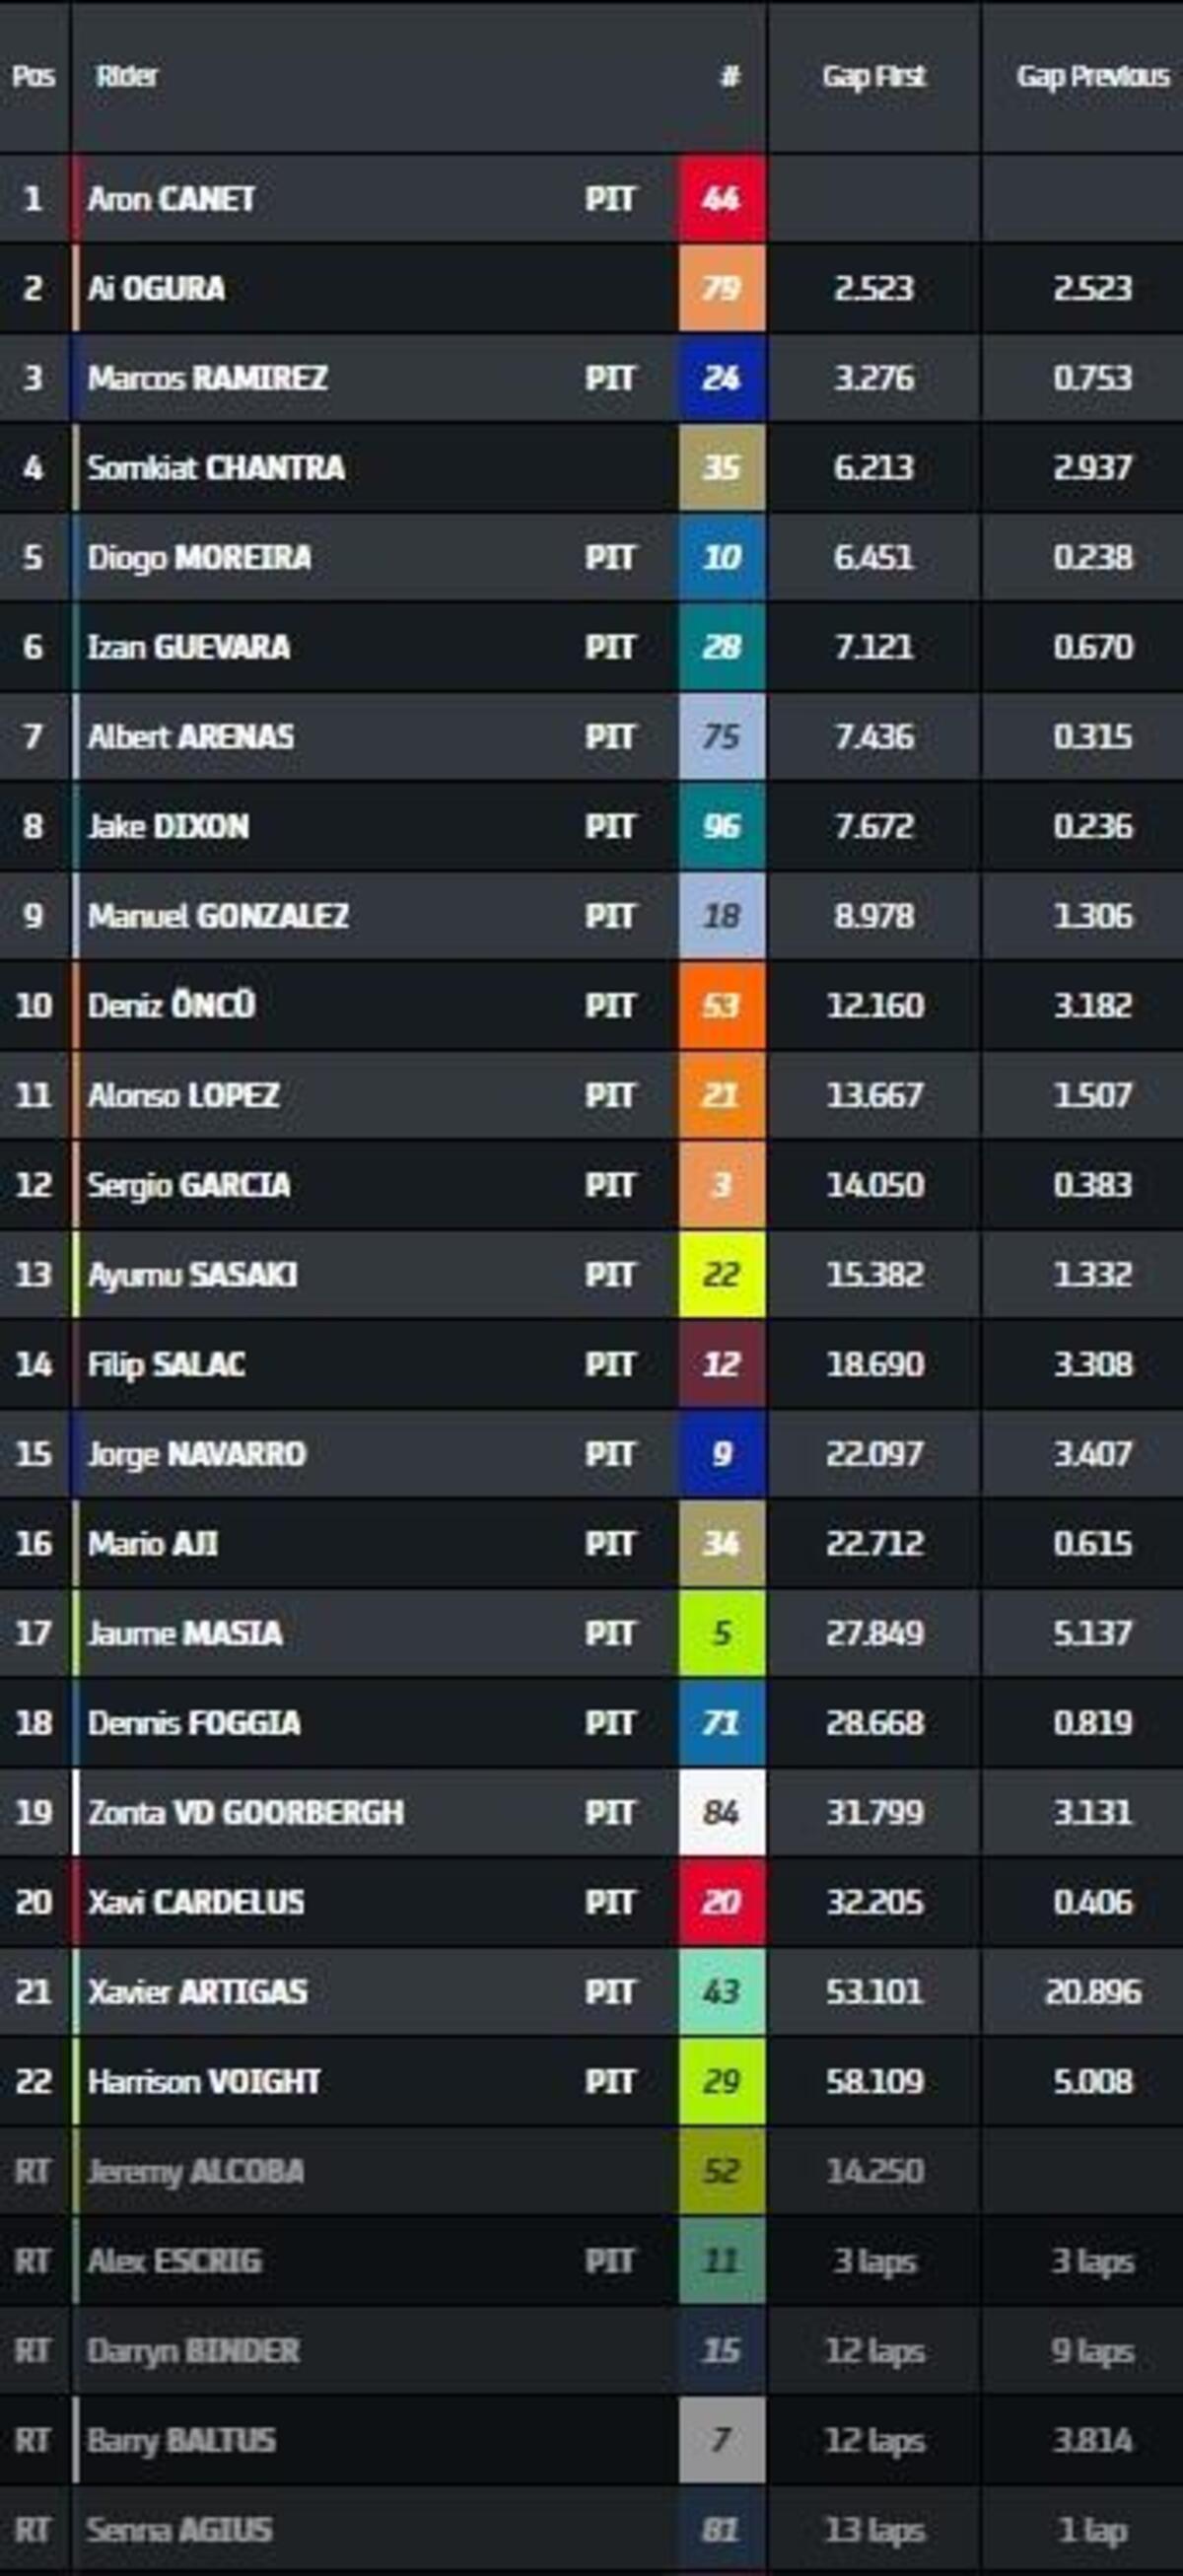Select retired rider Jeremy ALCOBA
Image resolution: width=1183 pixels, height=2576 pixels.
tap(196, 2171)
